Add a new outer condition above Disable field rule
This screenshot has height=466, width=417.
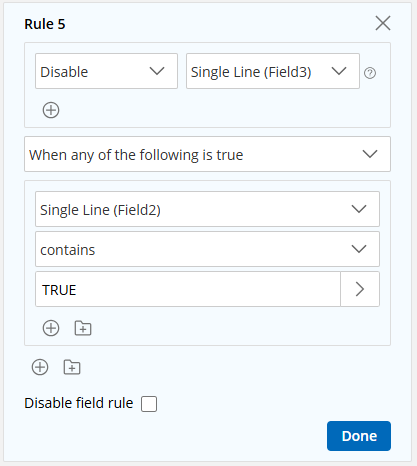point(40,367)
